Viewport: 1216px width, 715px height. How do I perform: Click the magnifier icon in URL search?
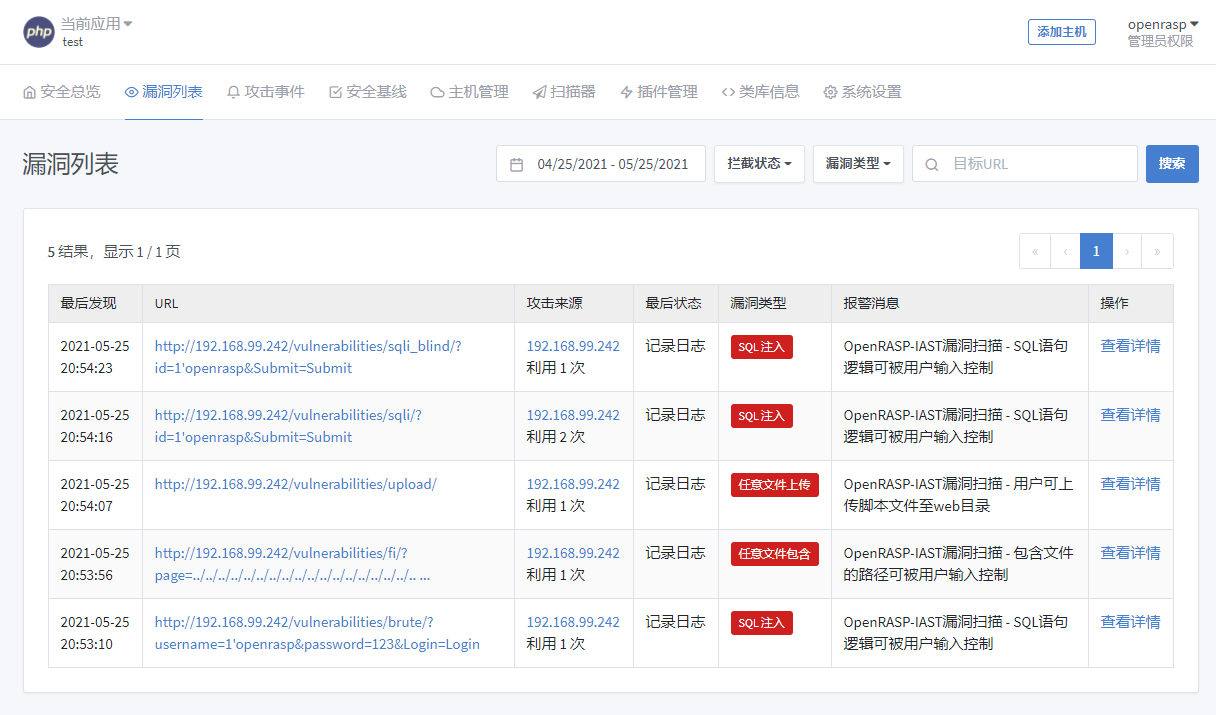pos(932,164)
